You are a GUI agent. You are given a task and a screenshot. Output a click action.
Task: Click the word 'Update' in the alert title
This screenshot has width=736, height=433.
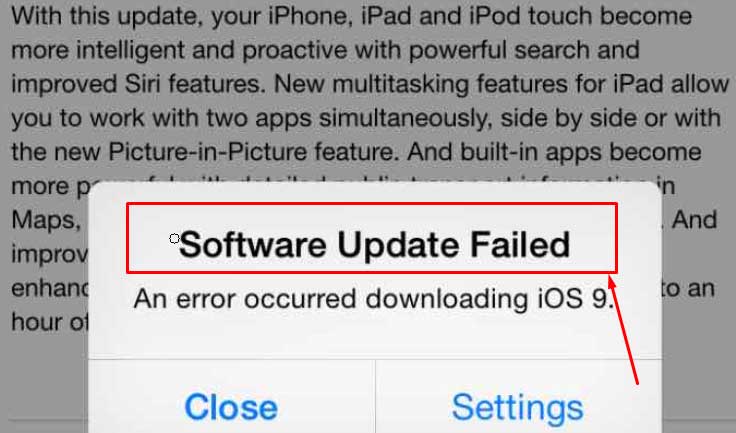coord(398,245)
